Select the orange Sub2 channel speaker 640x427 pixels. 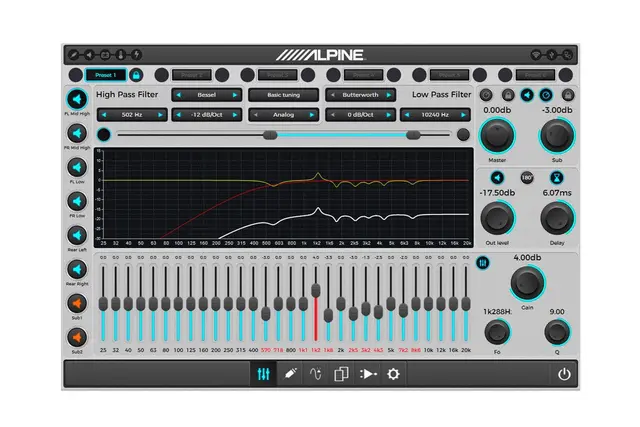point(77,338)
